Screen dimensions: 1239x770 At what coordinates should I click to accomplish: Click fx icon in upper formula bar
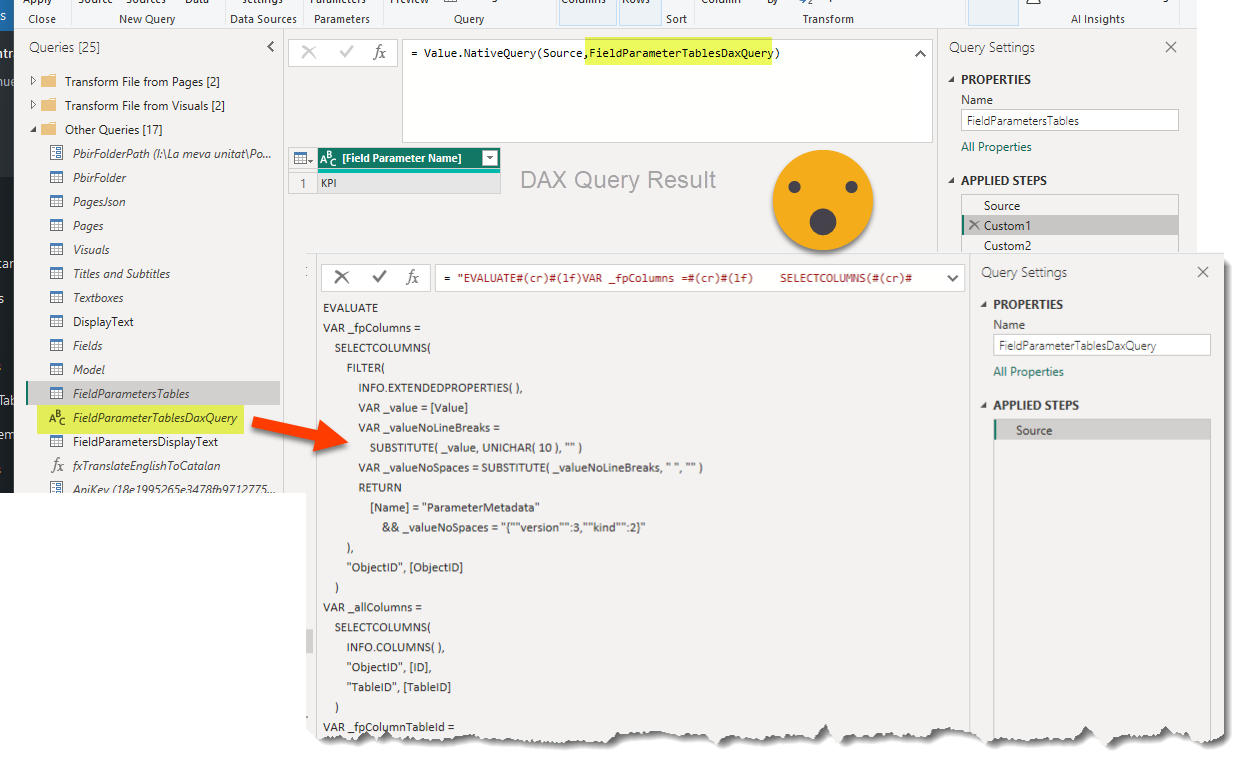[x=379, y=53]
